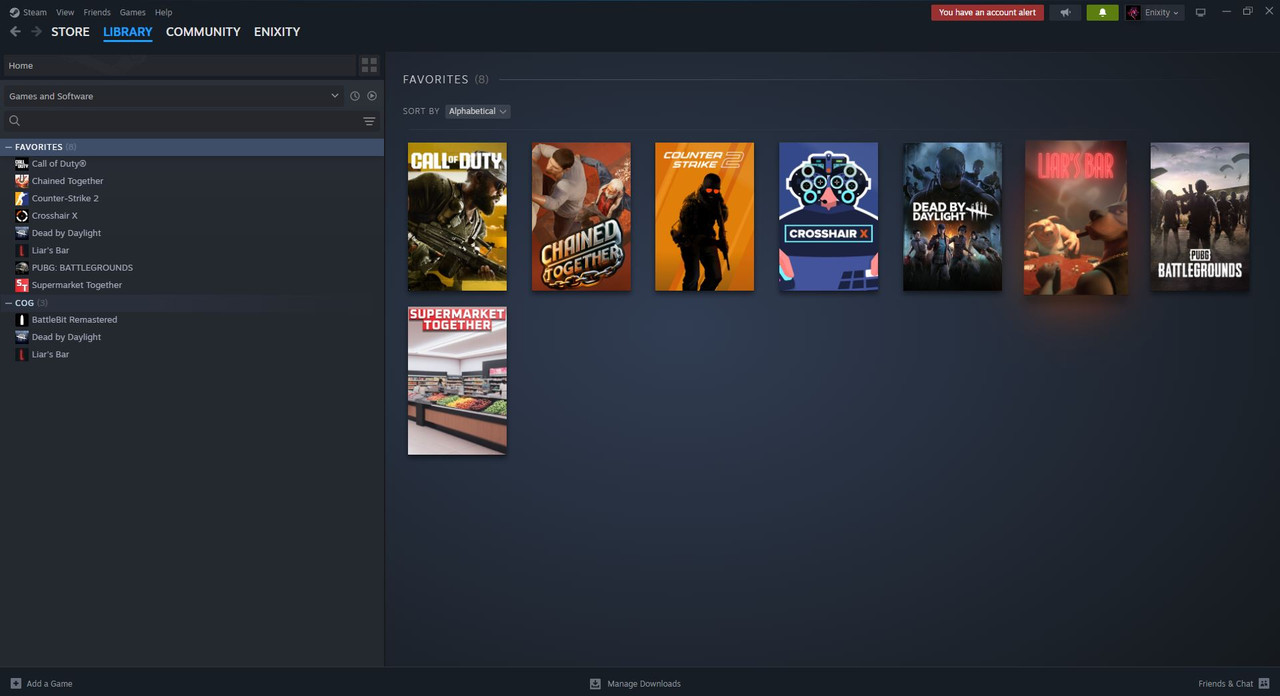Open the Supermarket Together cover art
This screenshot has width=1280, height=696.
tap(457, 381)
